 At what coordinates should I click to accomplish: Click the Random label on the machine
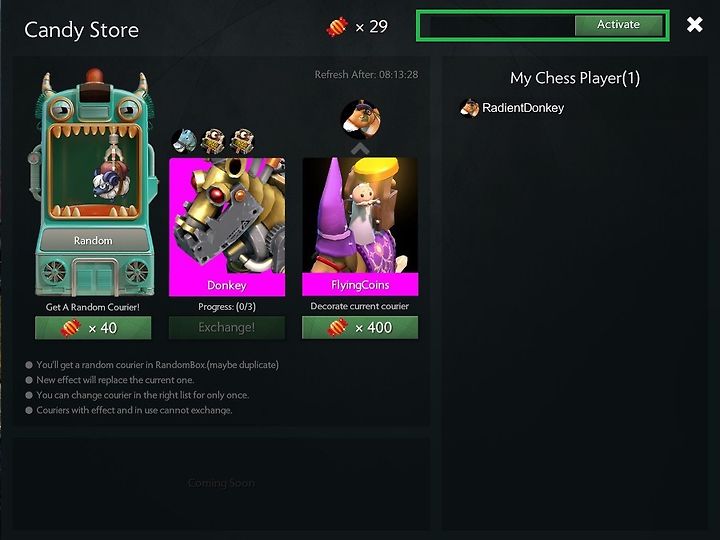click(x=93, y=241)
